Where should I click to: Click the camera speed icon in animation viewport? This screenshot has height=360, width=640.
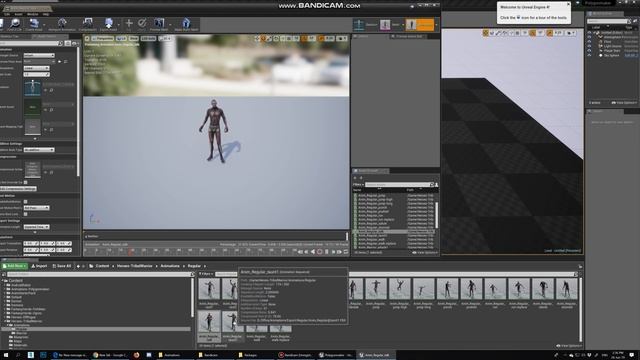point(342,38)
